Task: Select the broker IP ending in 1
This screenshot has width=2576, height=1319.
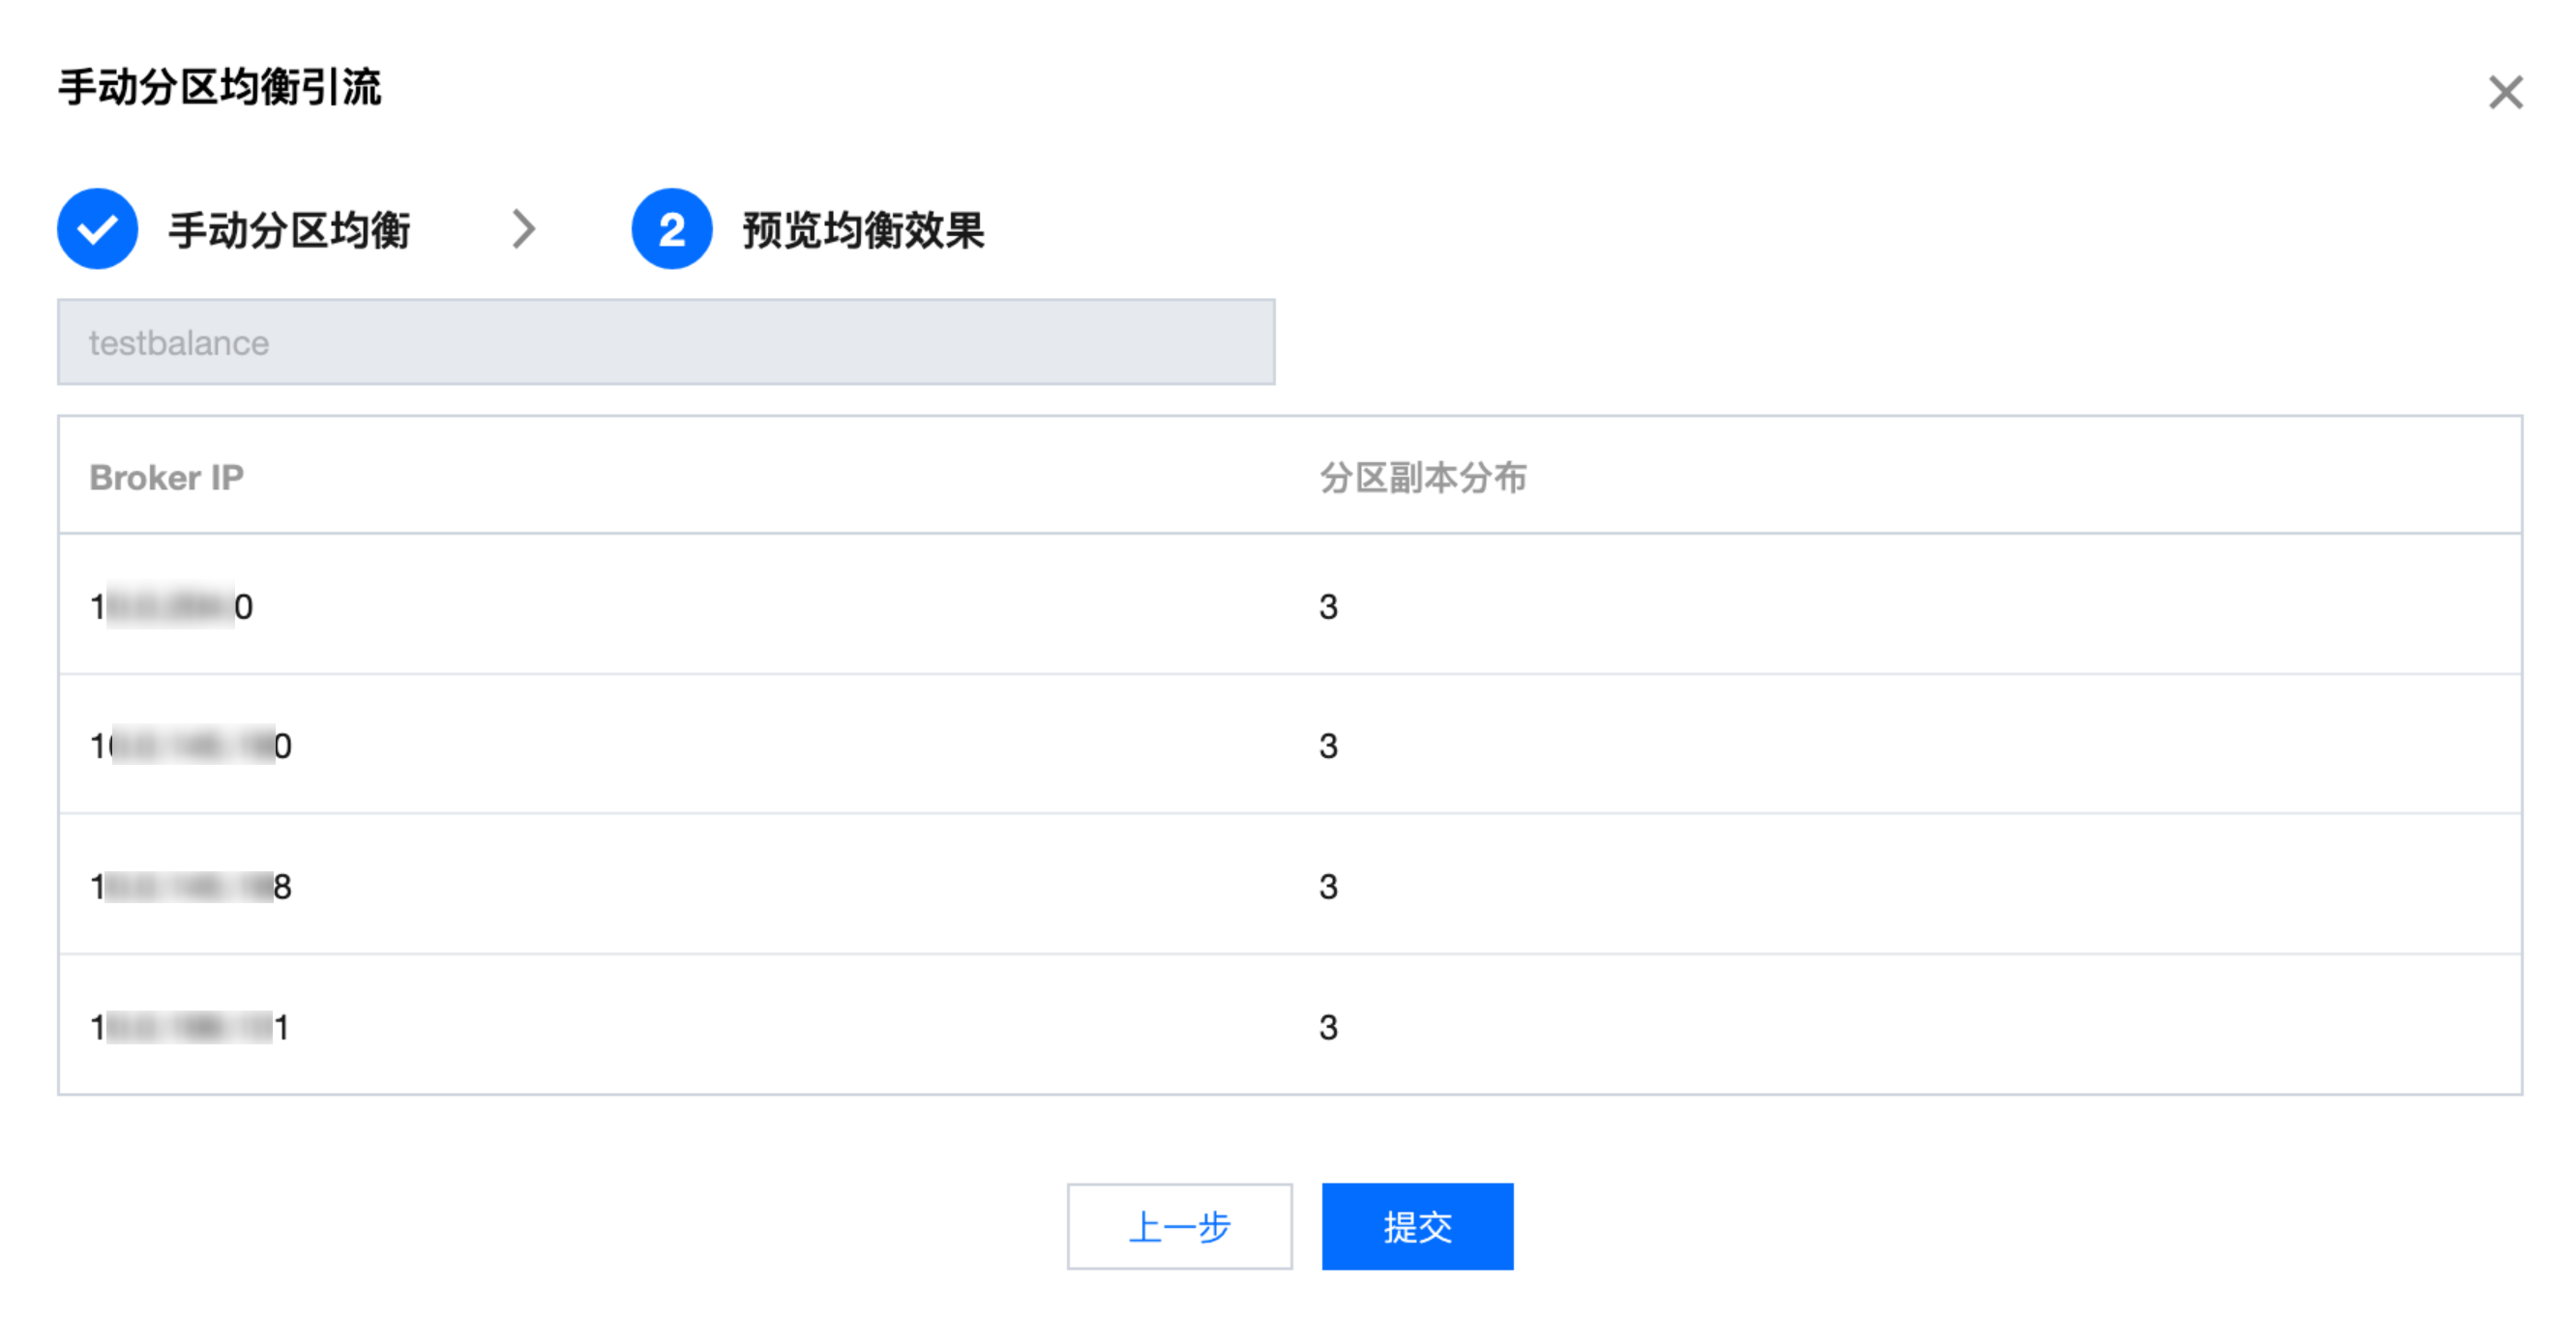Action: click(x=189, y=1027)
